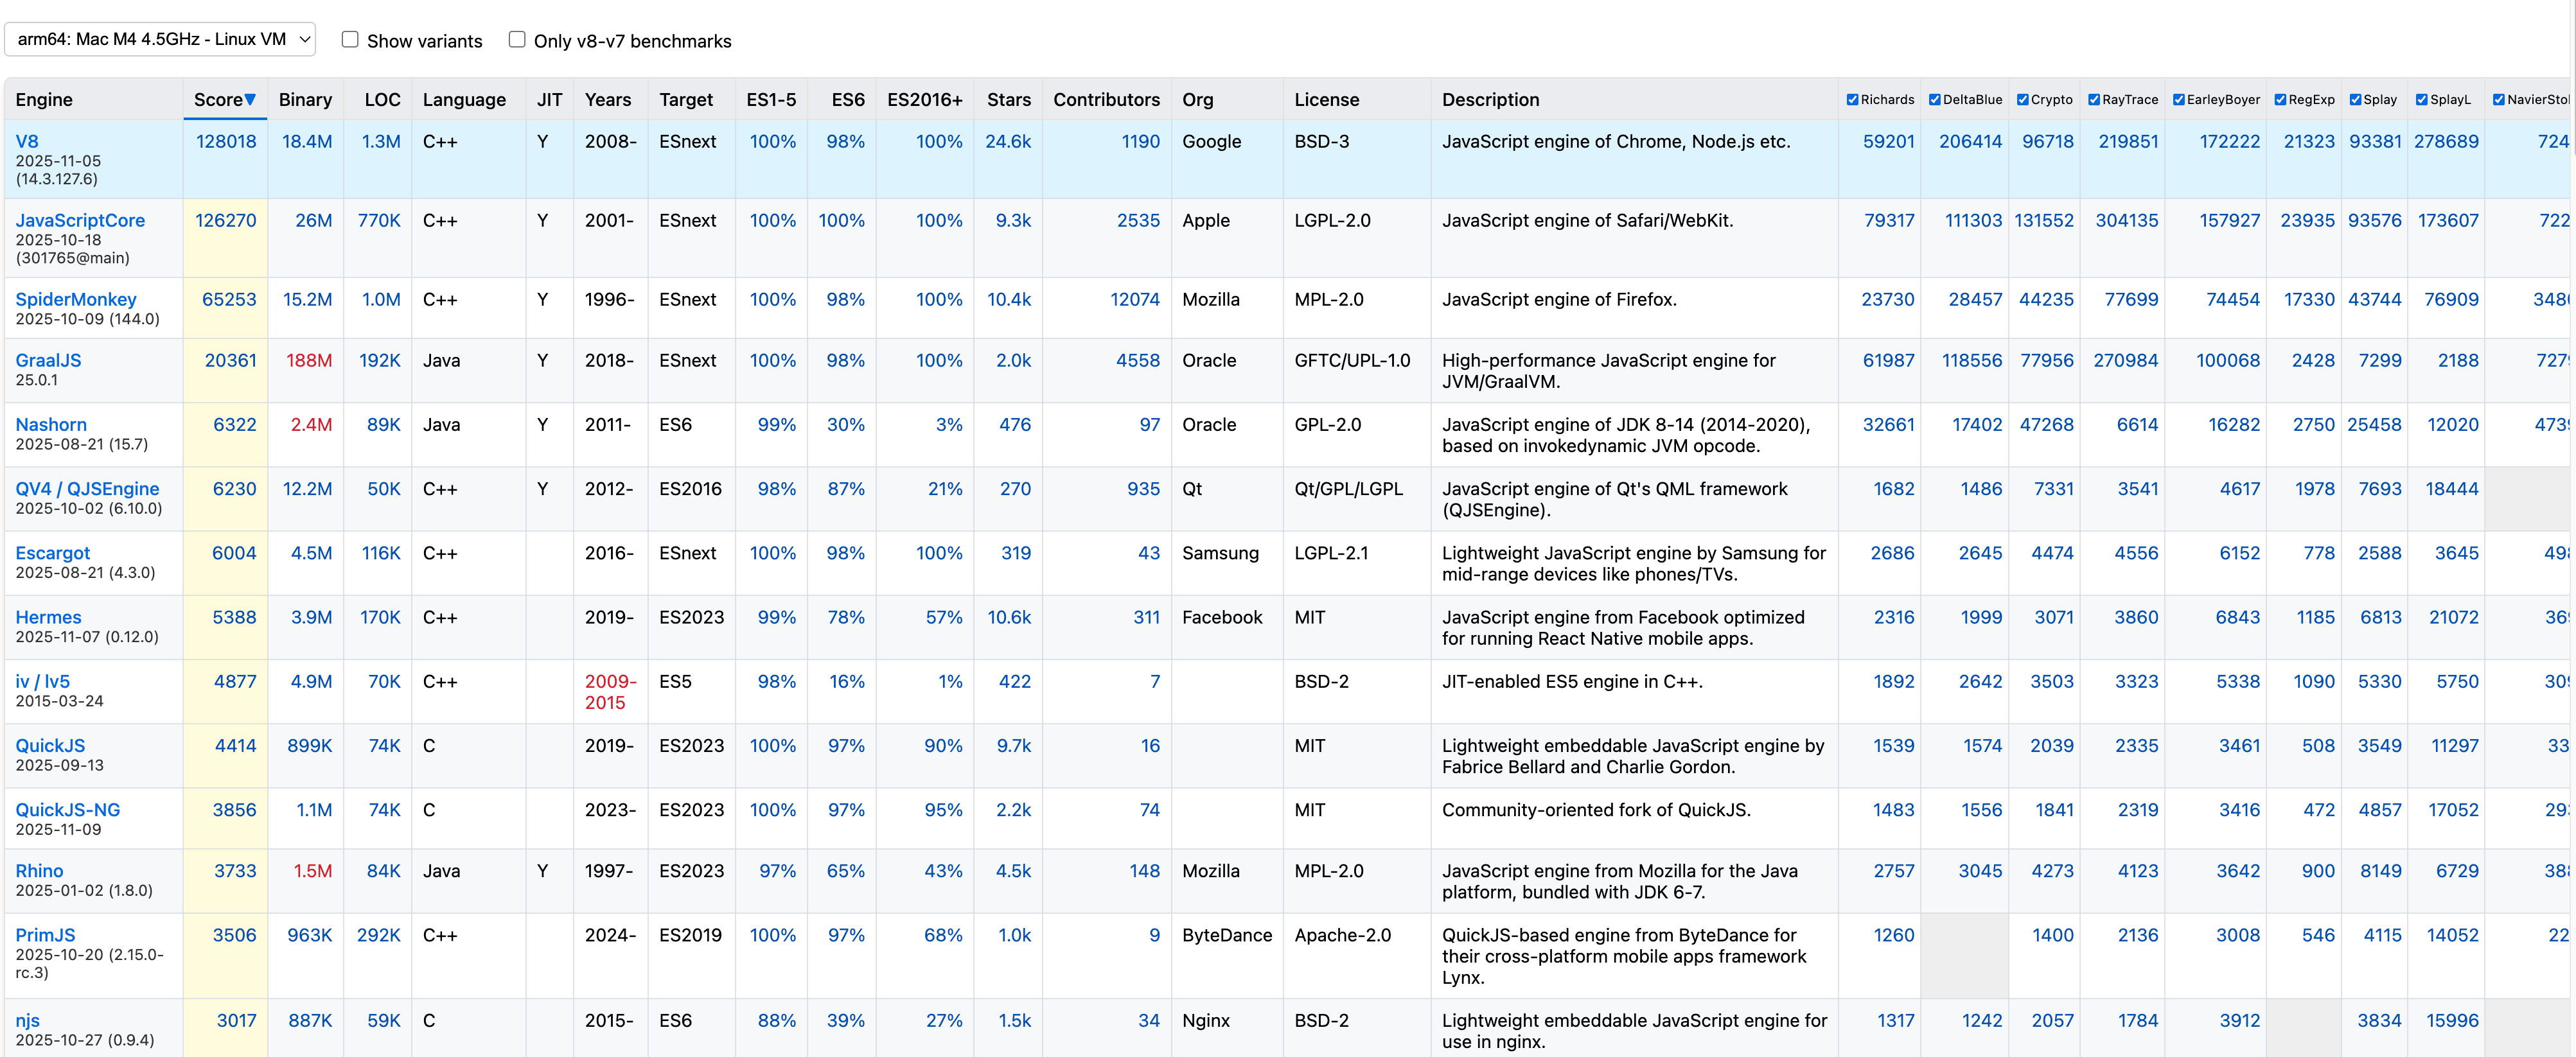The width and height of the screenshot is (2576, 1057).
Task: Click GraalJS score value 20361
Action: click(230, 360)
